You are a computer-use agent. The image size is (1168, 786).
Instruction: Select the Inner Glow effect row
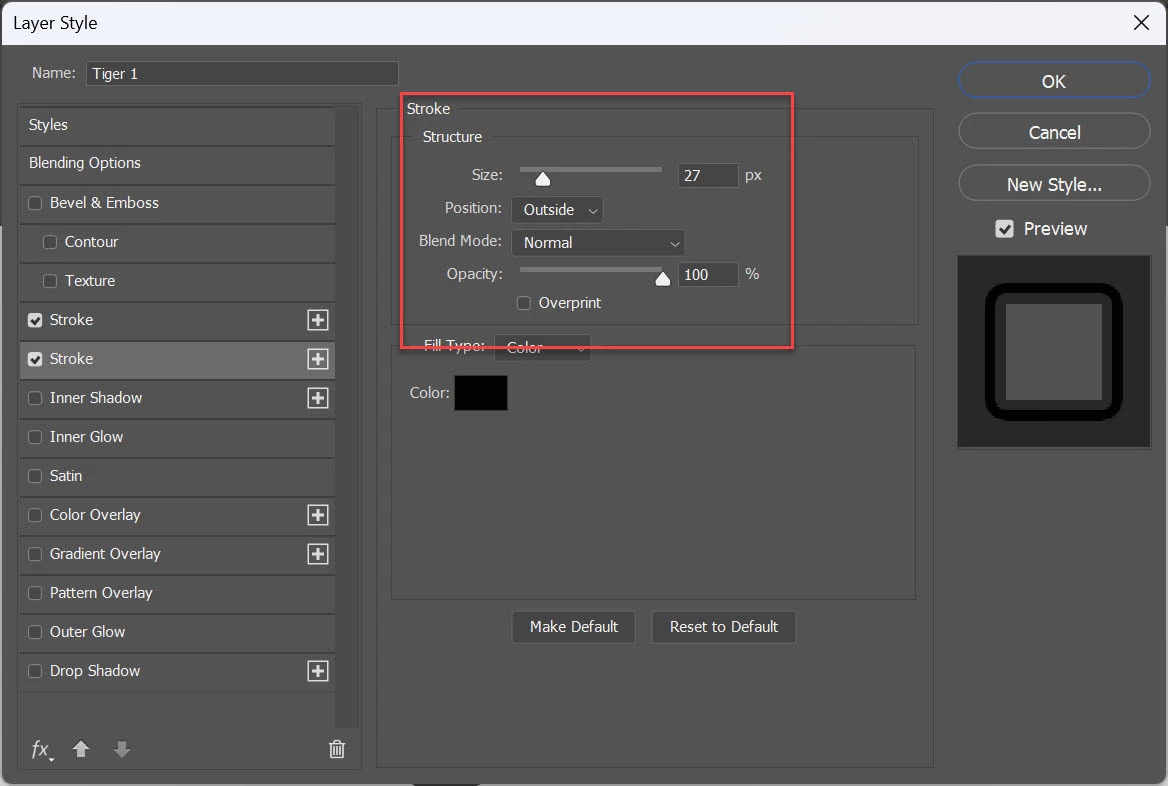[177, 437]
